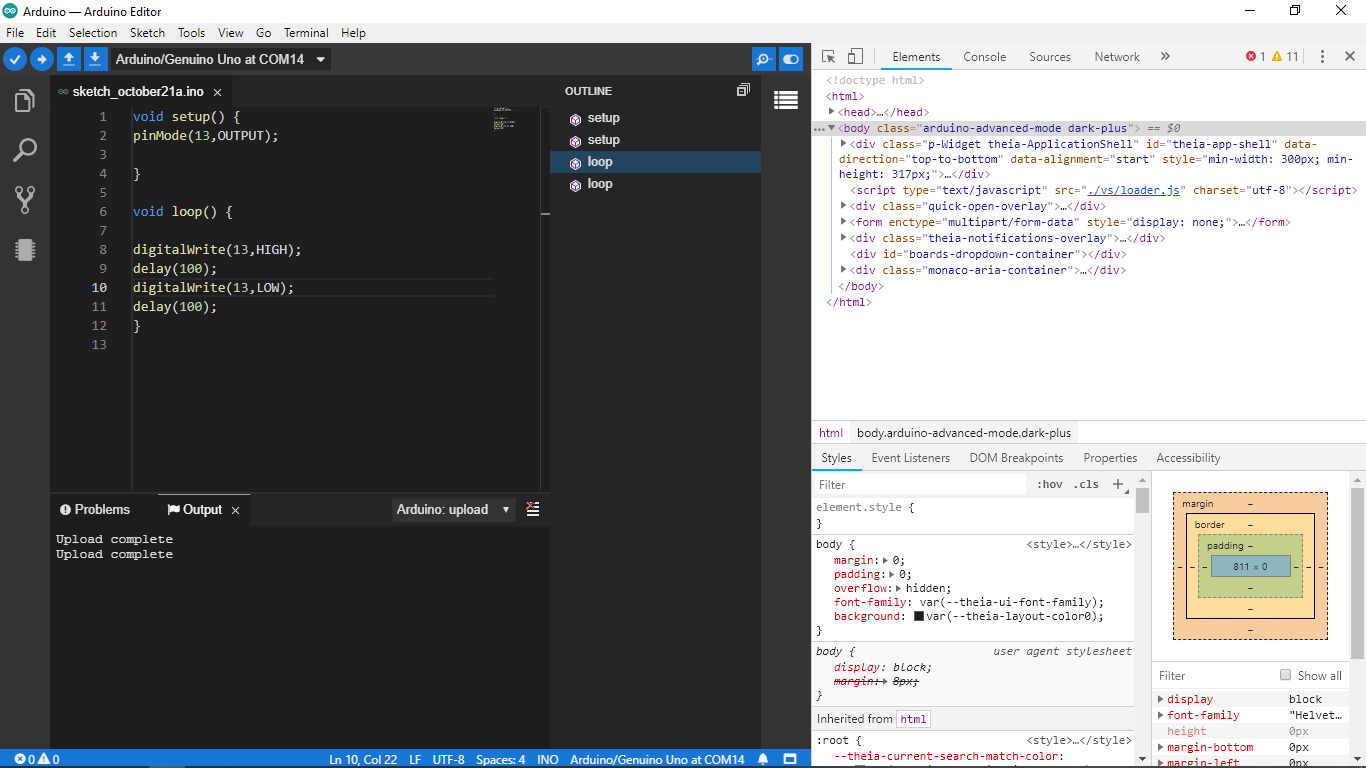
Task: Expand the computed display property
Action: click(x=1161, y=699)
